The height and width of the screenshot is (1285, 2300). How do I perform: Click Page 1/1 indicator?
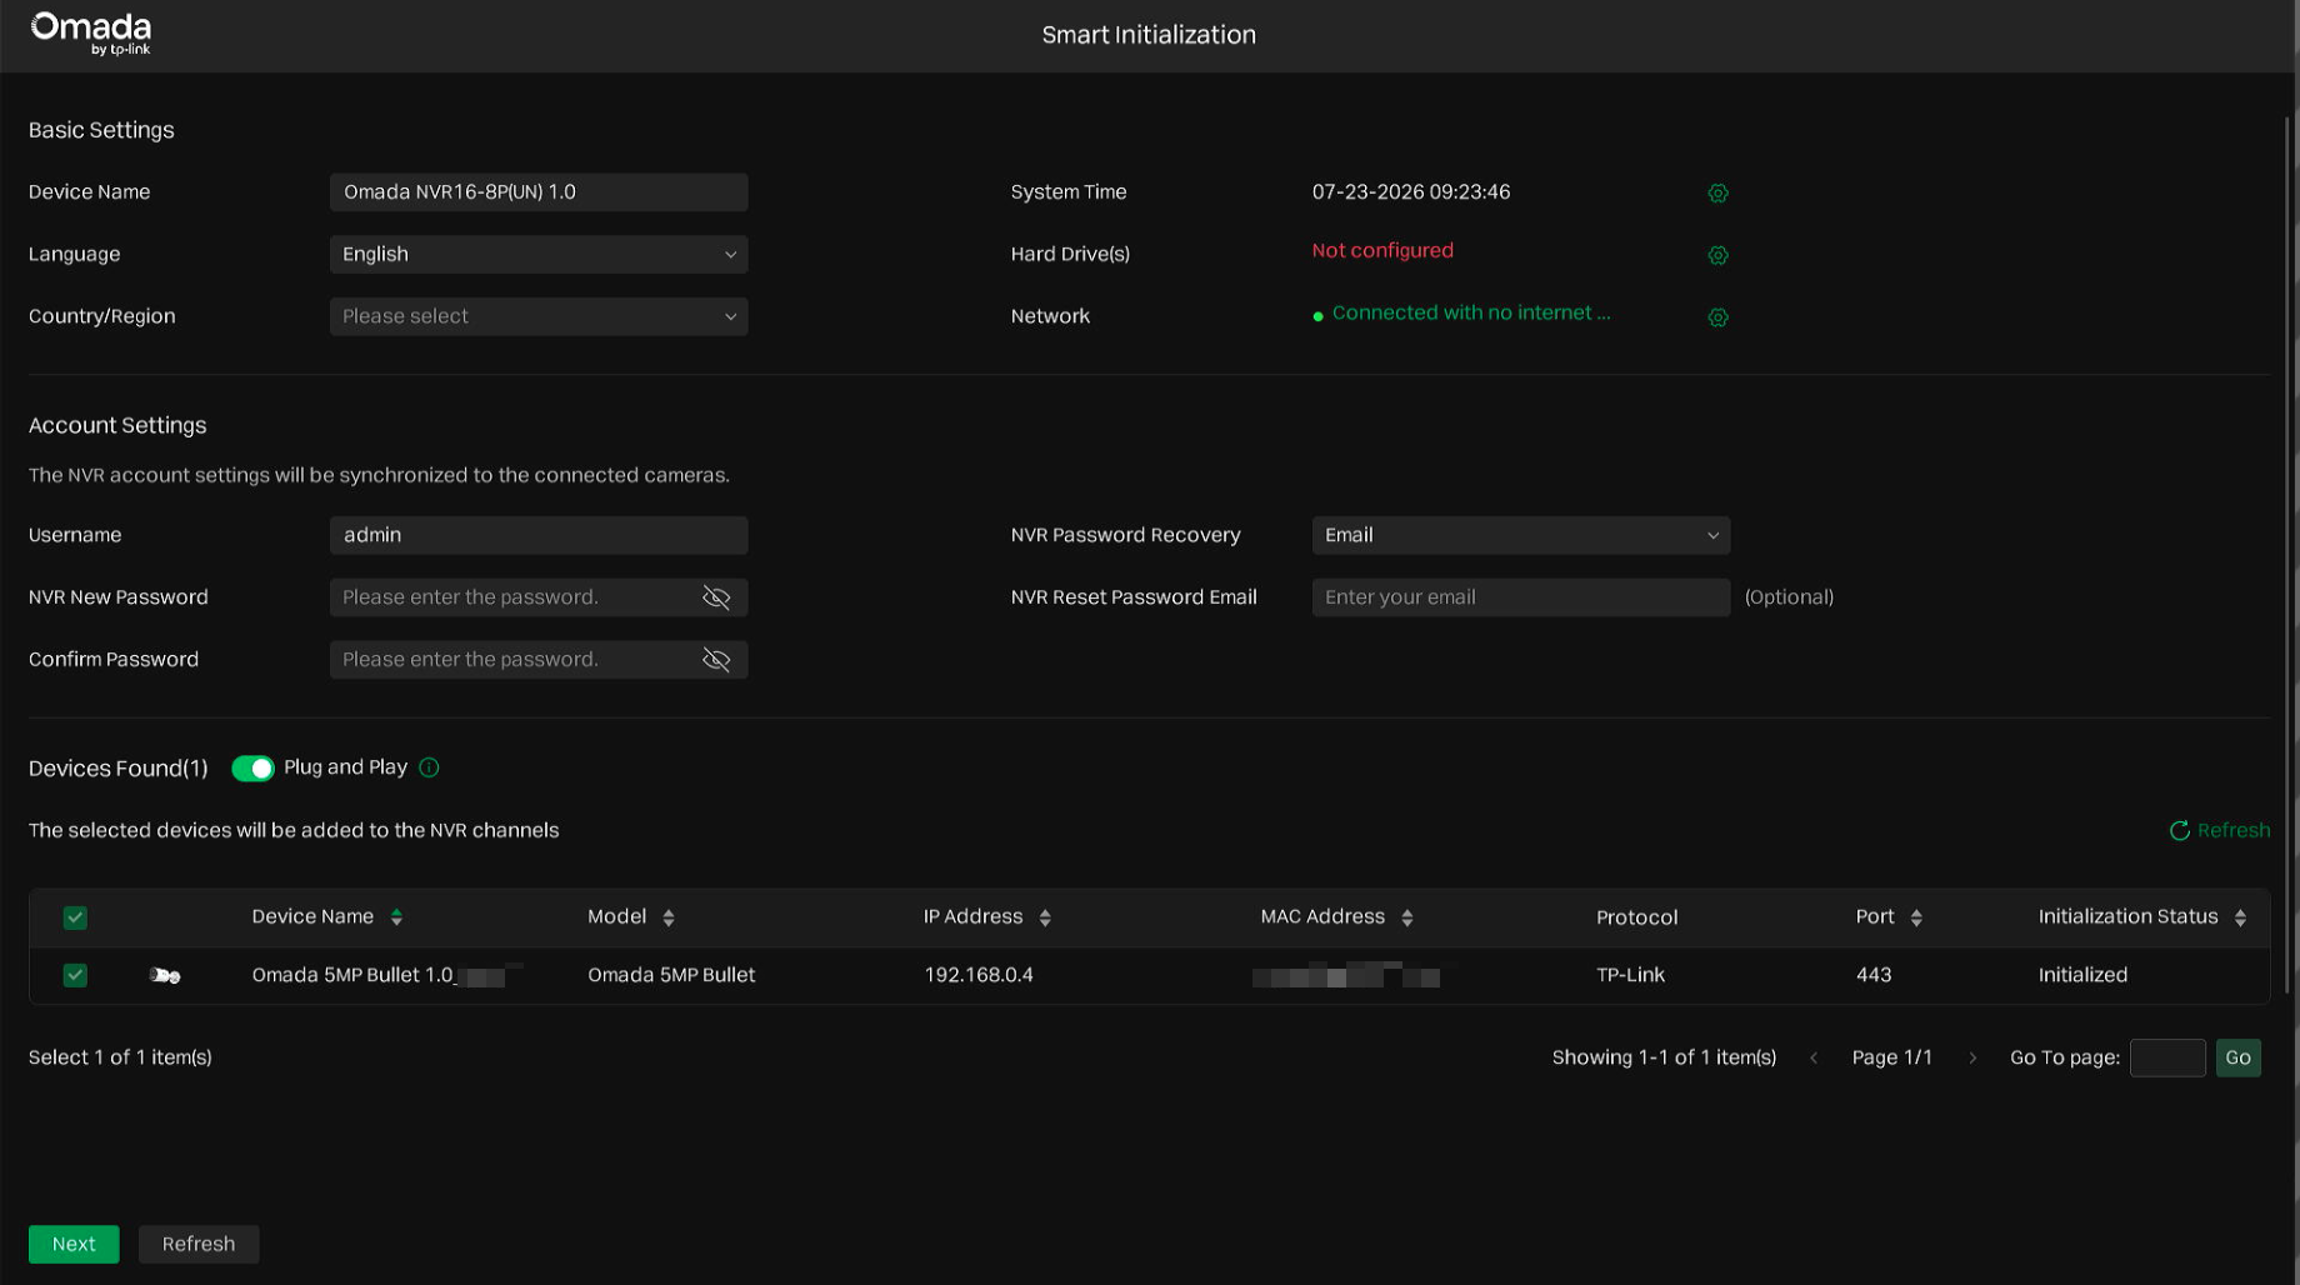[x=1892, y=1057]
